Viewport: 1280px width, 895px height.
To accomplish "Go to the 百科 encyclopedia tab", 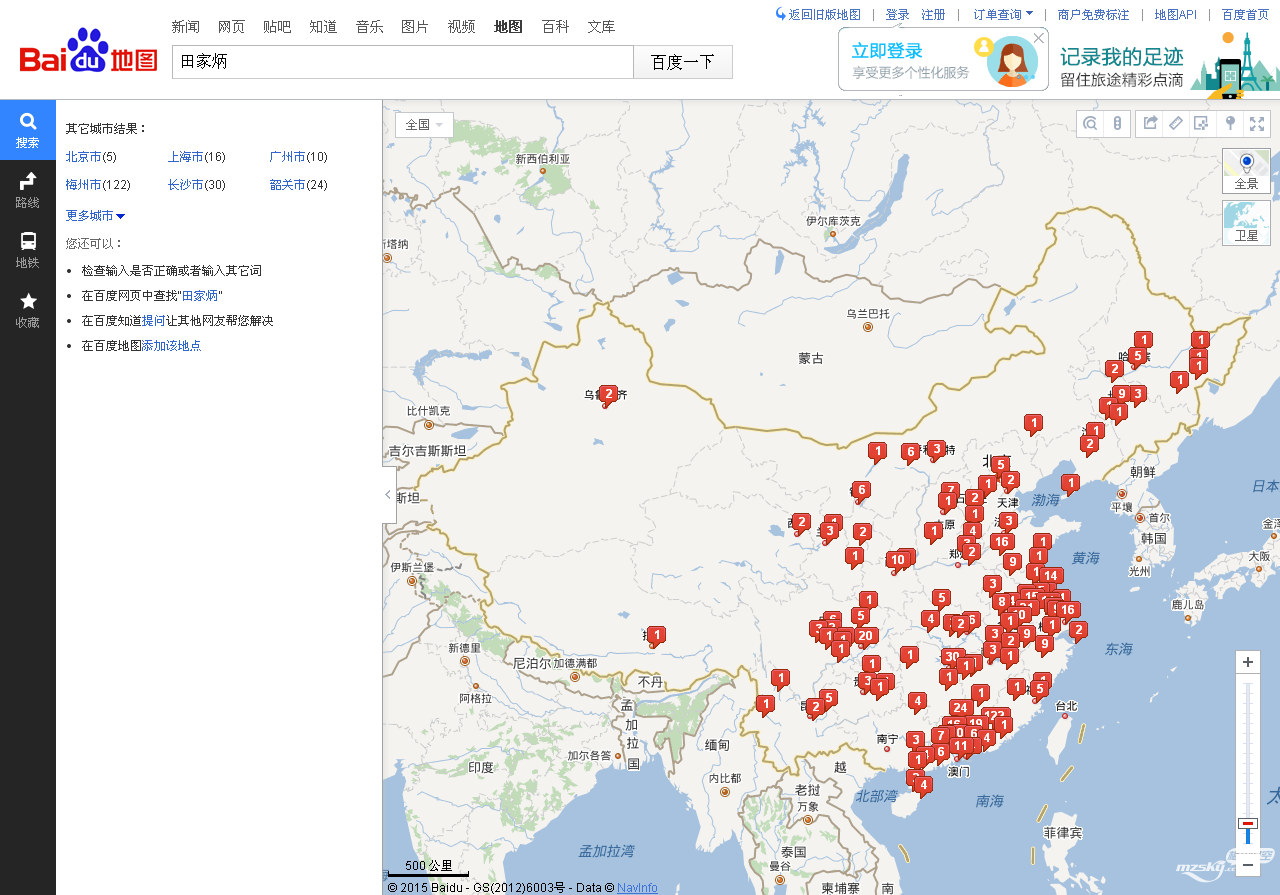I will click(x=555, y=27).
